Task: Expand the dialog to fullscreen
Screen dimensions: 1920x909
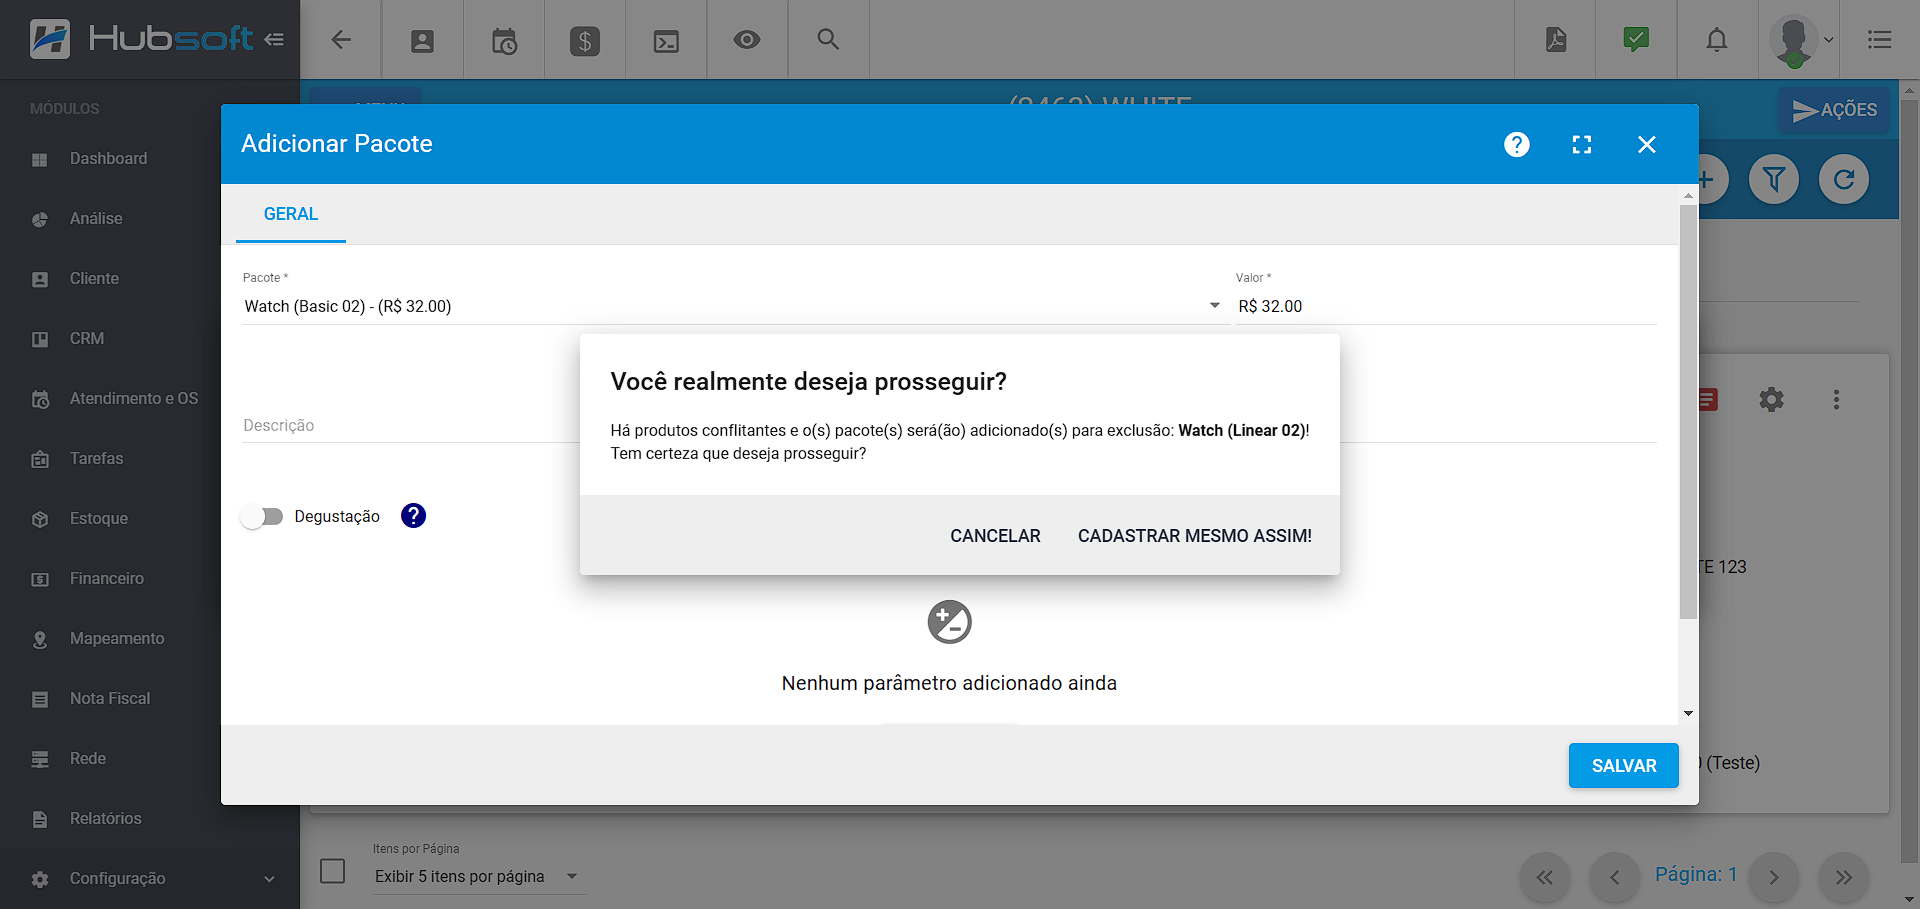Action: [x=1581, y=144]
